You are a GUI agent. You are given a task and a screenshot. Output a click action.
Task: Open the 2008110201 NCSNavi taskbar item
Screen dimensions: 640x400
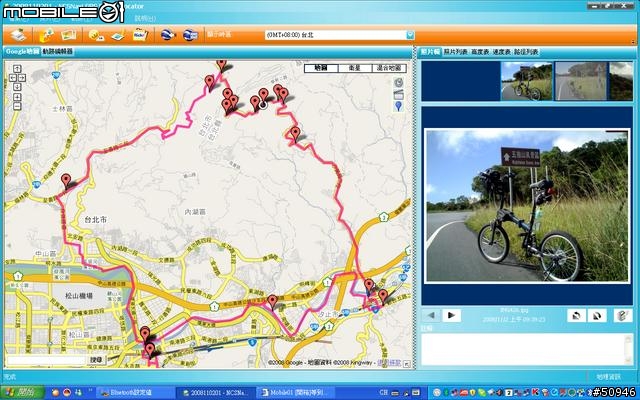tap(217, 393)
